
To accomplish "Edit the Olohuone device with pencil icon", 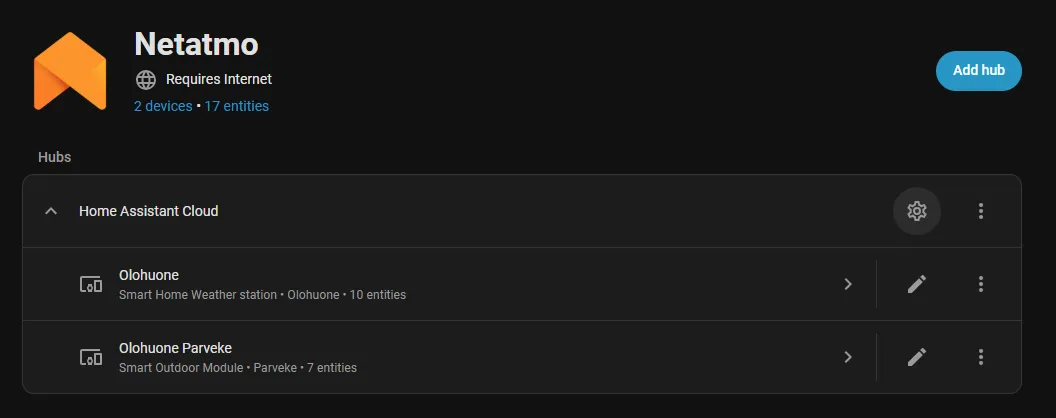I will pyautogui.click(x=916, y=284).
